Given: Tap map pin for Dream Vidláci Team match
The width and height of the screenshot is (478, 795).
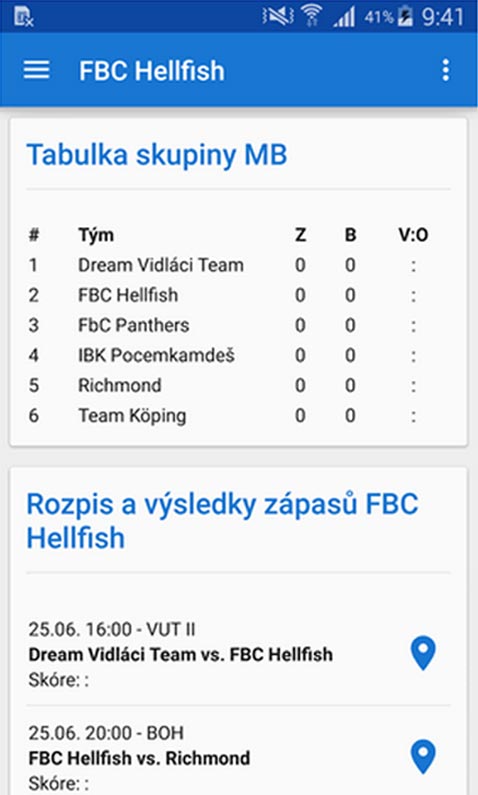Looking at the screenshot, I should [423, 653].
